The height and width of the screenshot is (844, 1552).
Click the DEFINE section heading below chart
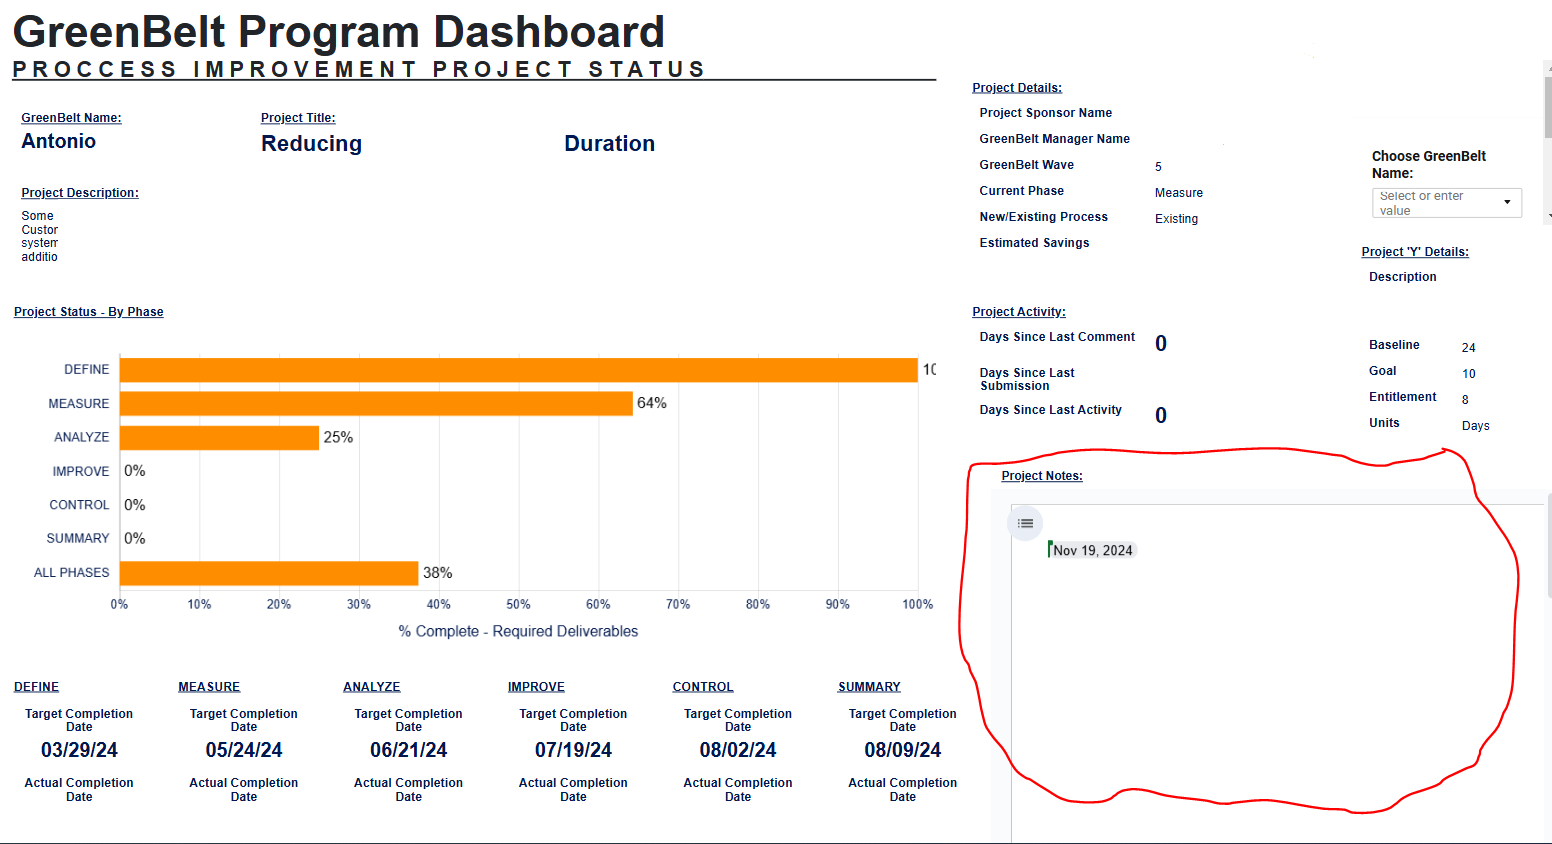click(36, 687)
